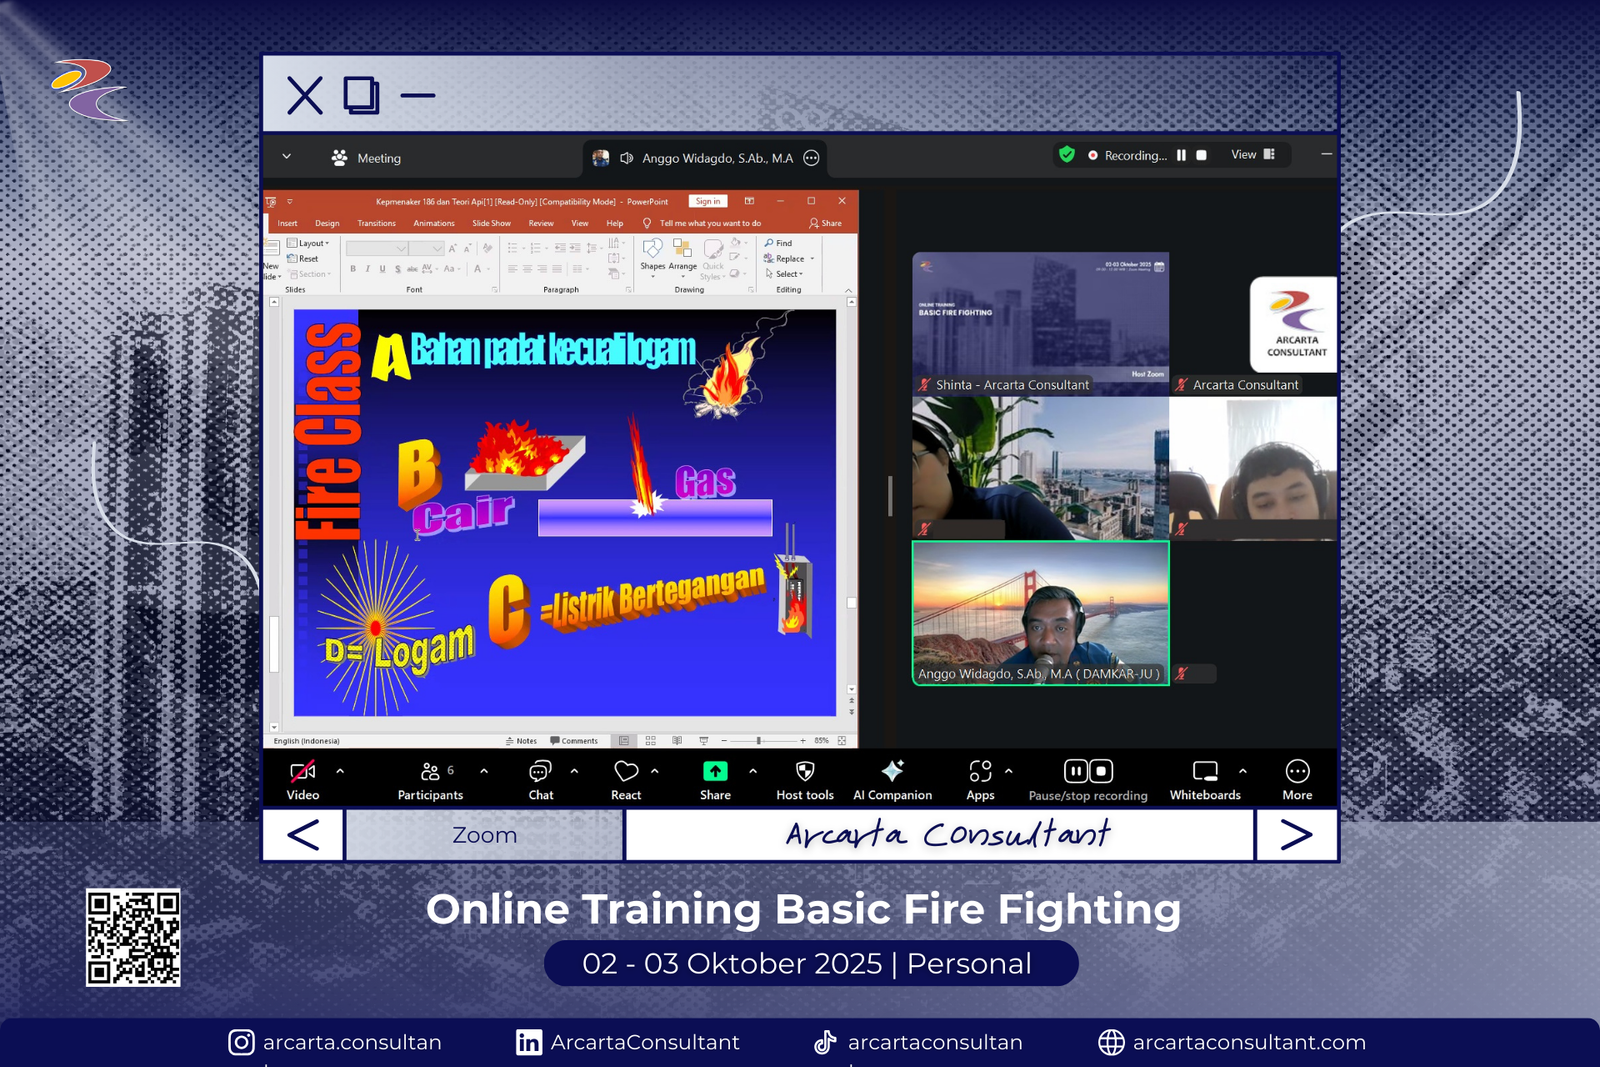Image resolution: width=1600 pixels, height=1067 pixels.
Task: Open the Chat panel icon
Action: tap(540, 771)
